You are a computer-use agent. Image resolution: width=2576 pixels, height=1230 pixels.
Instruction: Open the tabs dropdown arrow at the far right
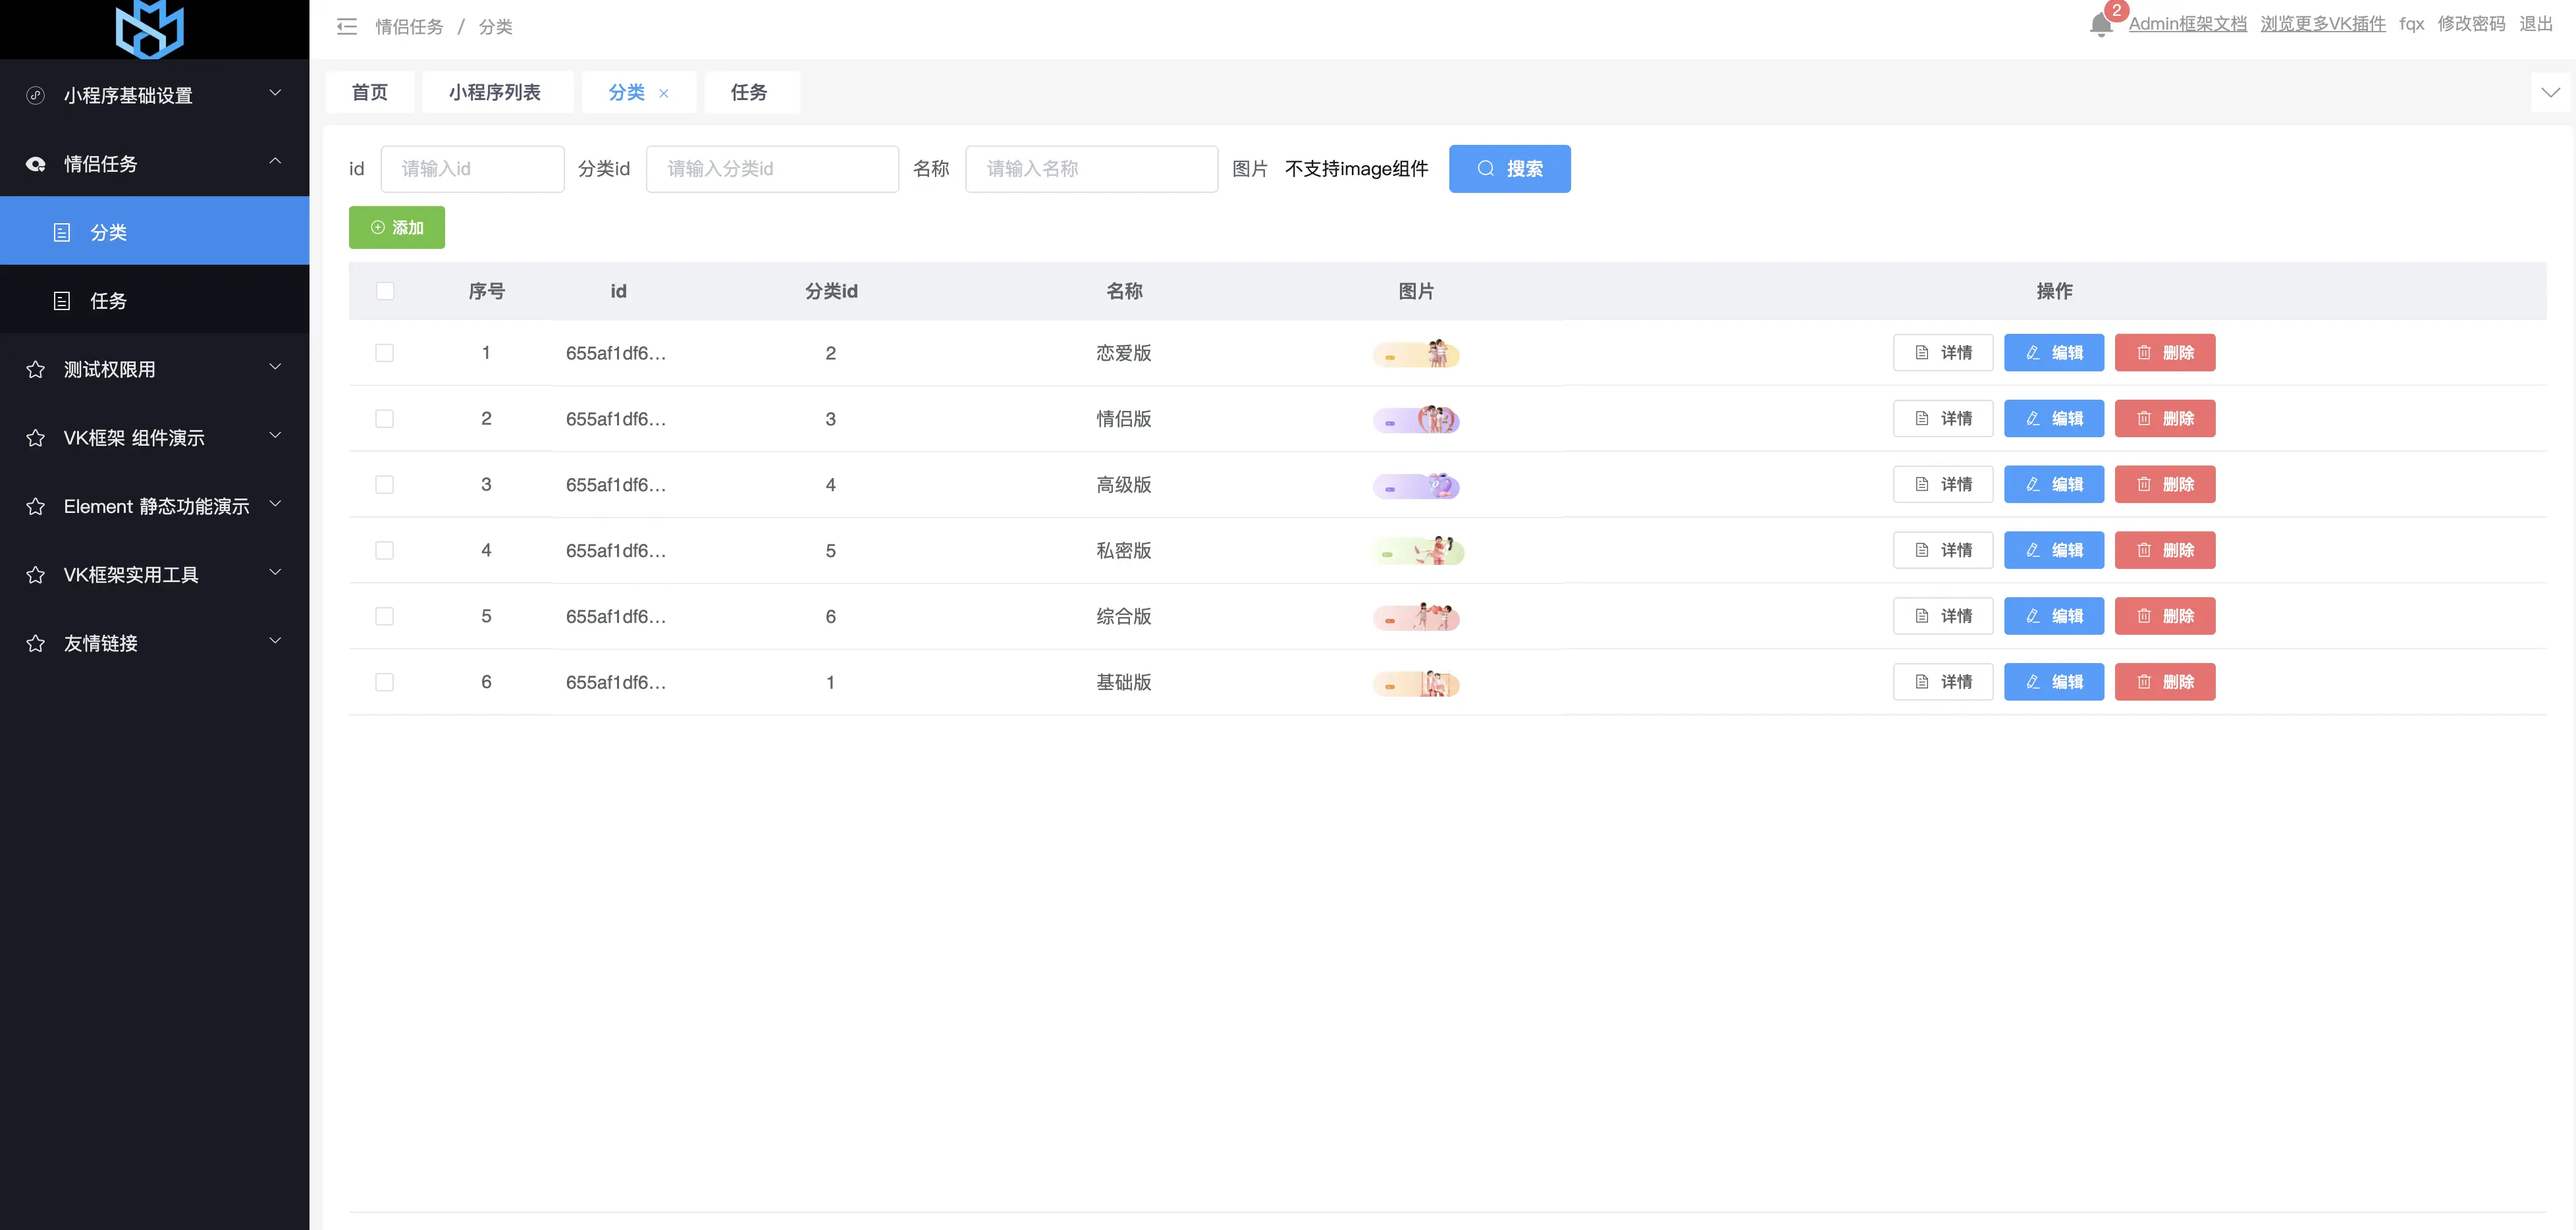click(2550, 93)
